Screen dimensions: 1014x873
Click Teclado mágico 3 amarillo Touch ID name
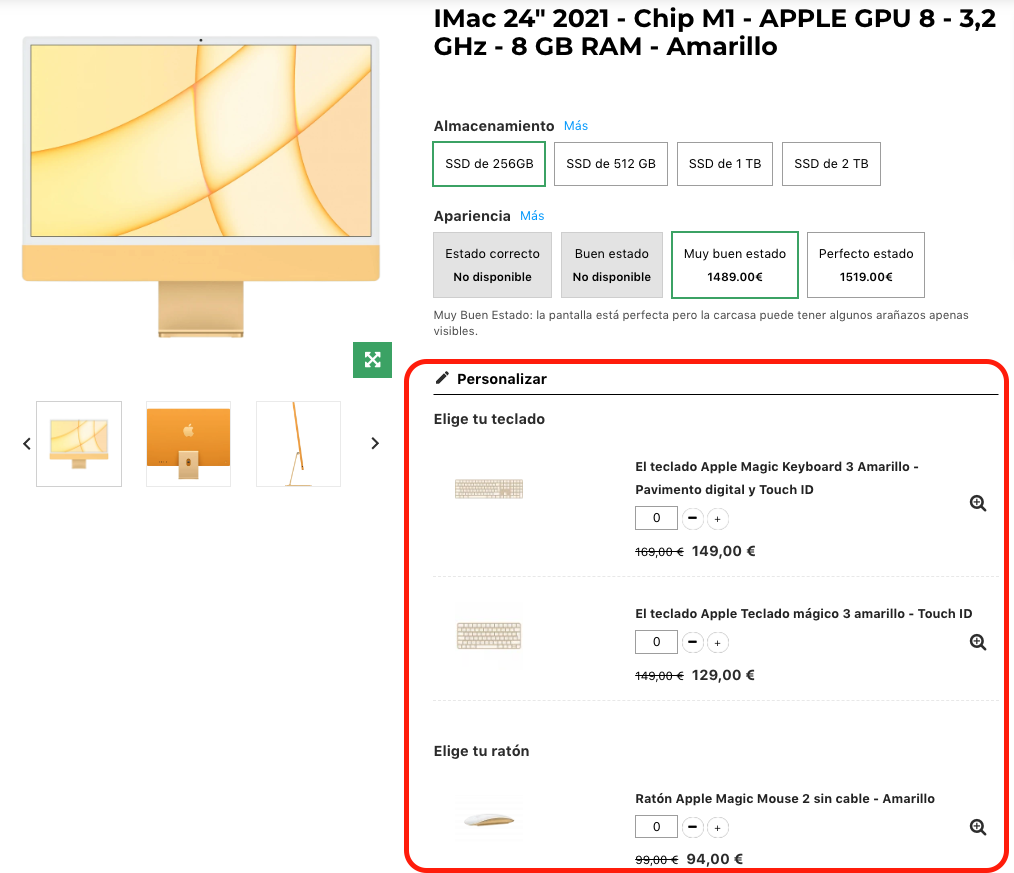click(803, 613)
